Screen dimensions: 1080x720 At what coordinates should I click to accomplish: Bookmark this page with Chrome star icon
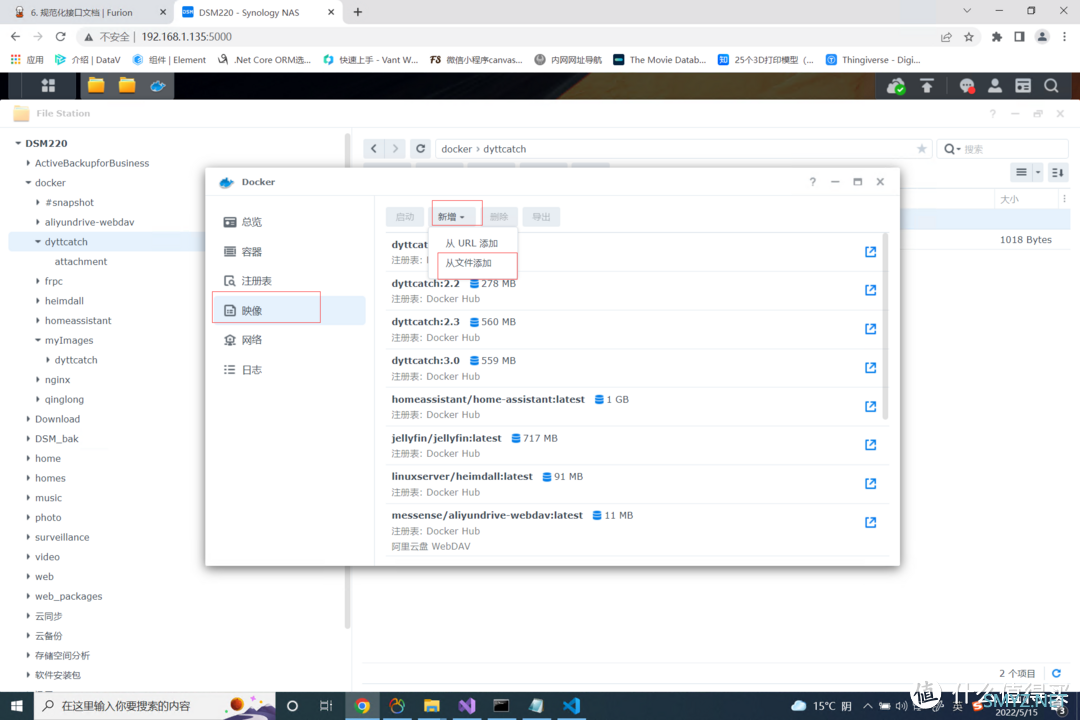click(x=969, y=37)
